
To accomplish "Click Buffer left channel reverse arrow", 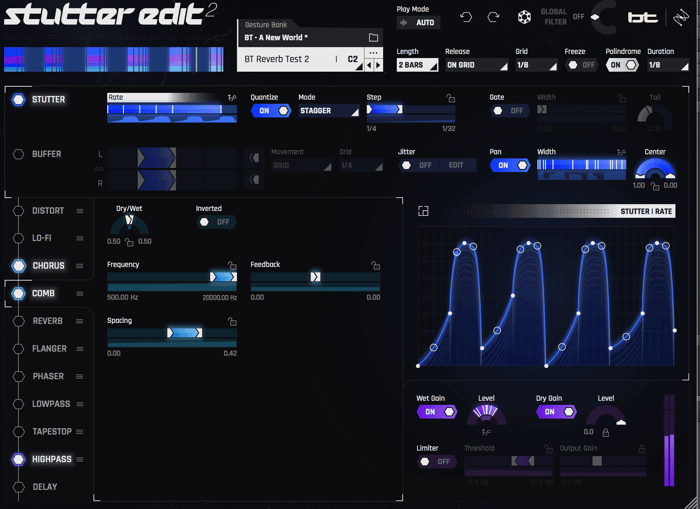I will click(254, 157).
